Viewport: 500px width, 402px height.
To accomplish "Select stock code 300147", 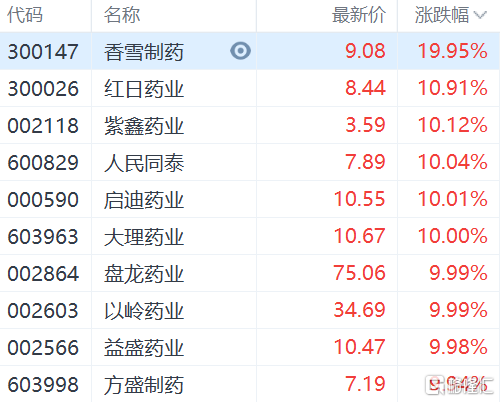I will coord(43,52).
